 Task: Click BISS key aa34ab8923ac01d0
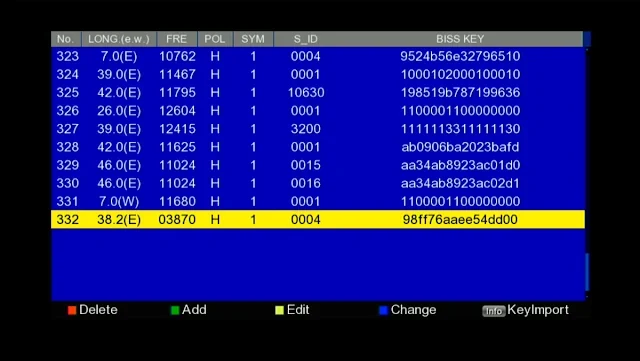(460, 165)
